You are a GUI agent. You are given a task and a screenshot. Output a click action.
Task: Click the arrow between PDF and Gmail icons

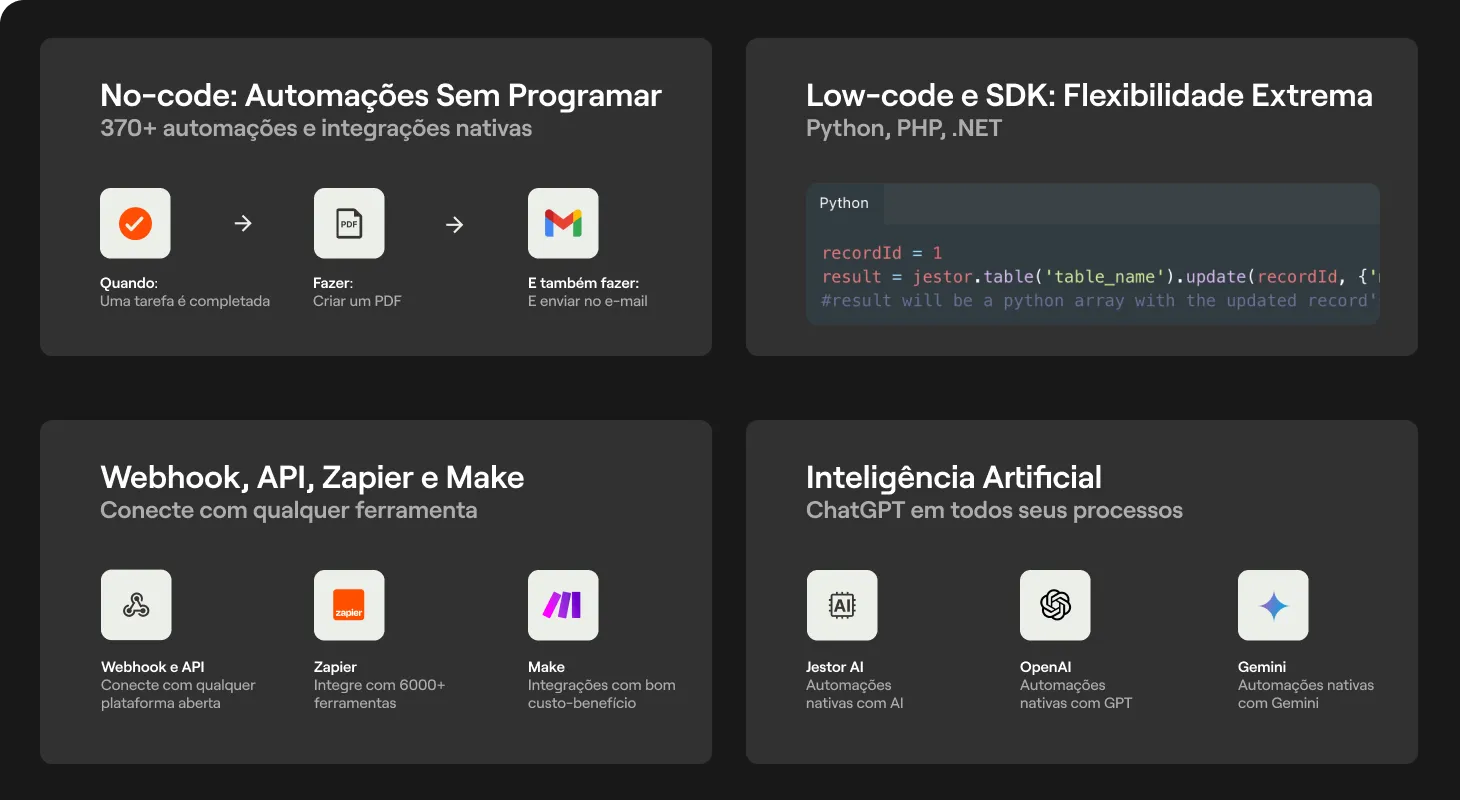pos(455,224)
